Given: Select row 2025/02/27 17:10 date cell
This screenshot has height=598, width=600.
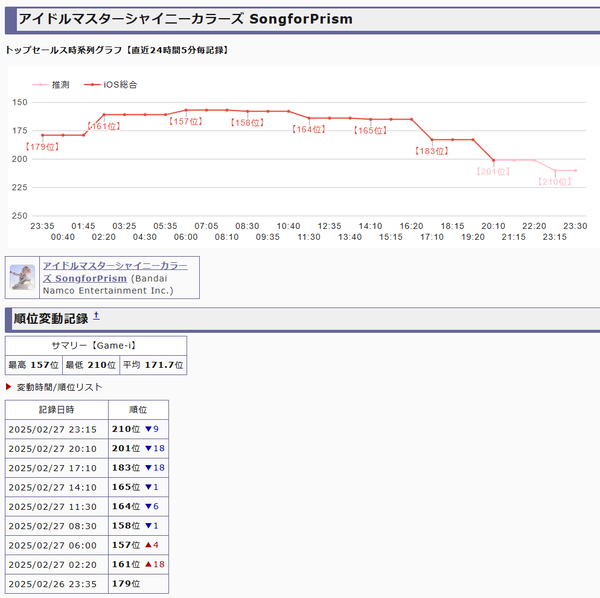Looking at the screenshot, I should 57,468.
